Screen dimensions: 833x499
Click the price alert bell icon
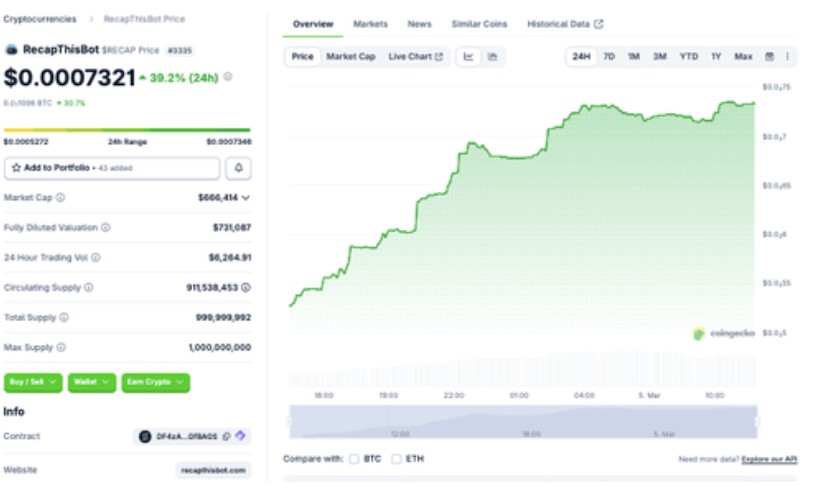point(238,168)
